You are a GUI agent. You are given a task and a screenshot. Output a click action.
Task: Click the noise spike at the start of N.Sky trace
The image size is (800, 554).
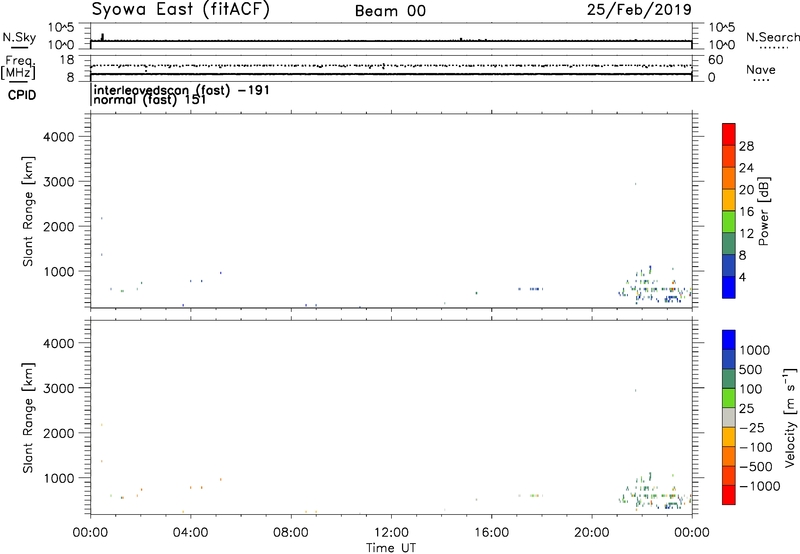pyautogui.click(x=103, y=37)
